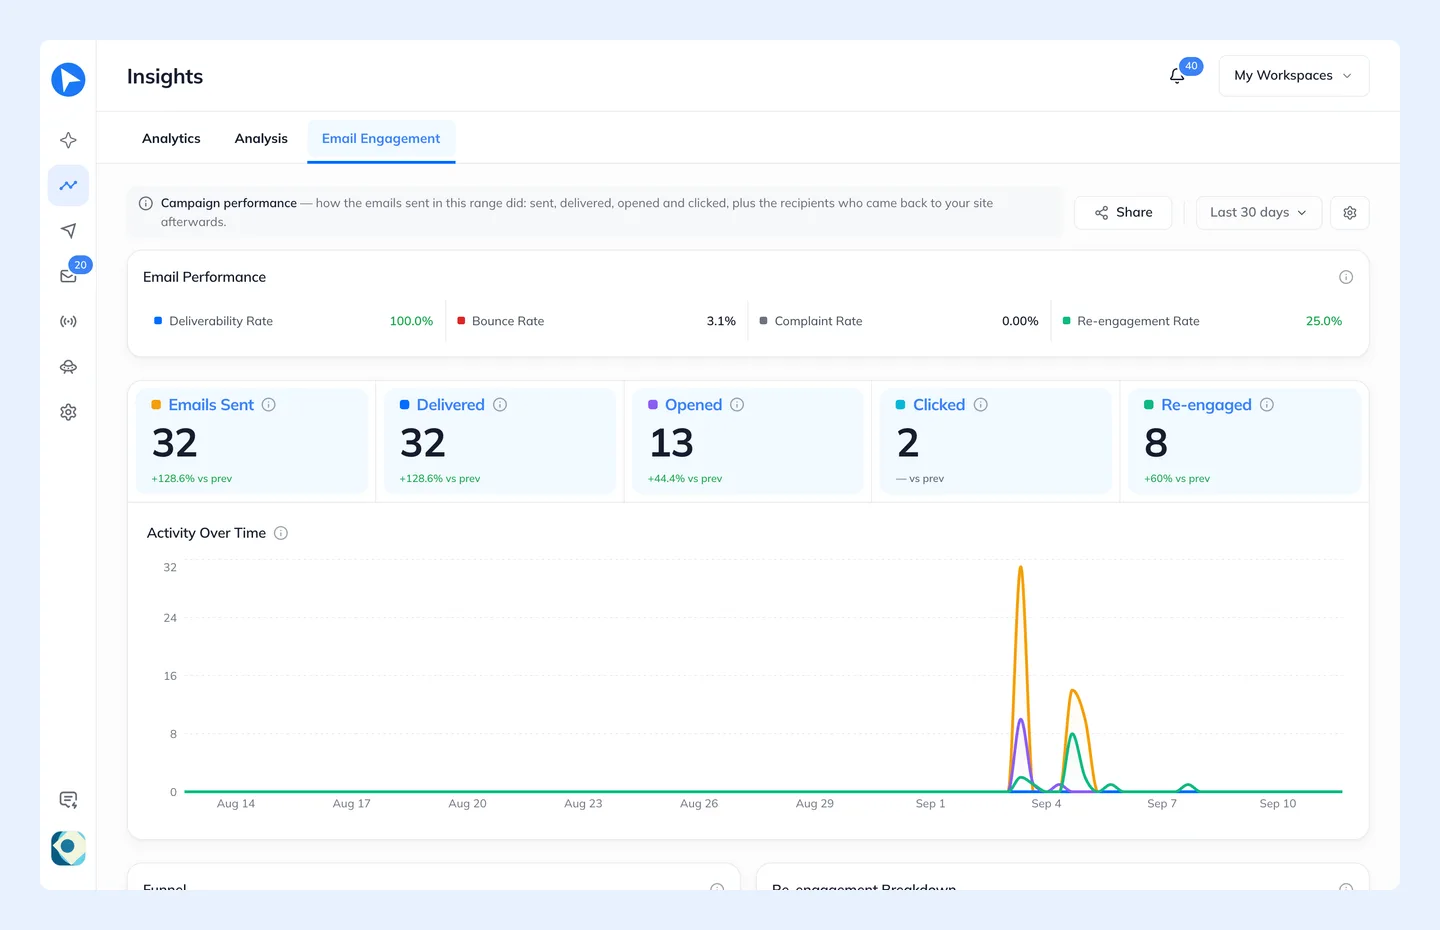
Task: Open the sparkle AI icon in sidebar
Action: pyautogui.click(x=68, y=140)
